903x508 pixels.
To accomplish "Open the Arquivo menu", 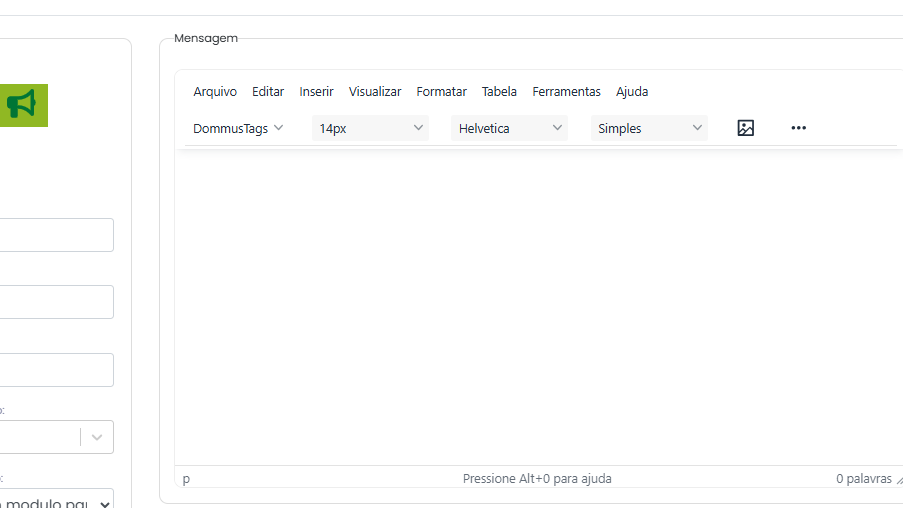I will 215,91.
